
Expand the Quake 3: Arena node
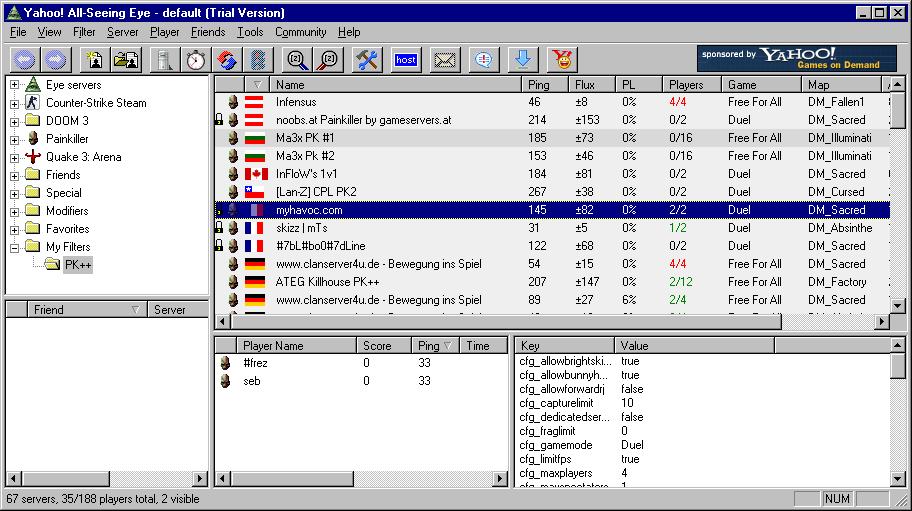pyautogui.click(x=15, y=158)
